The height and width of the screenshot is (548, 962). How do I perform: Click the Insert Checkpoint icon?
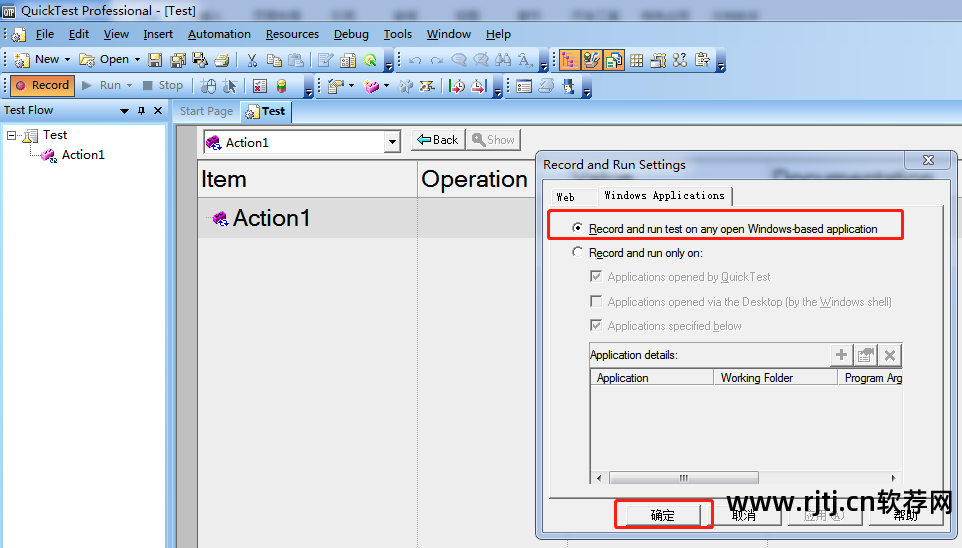point(335,86)
